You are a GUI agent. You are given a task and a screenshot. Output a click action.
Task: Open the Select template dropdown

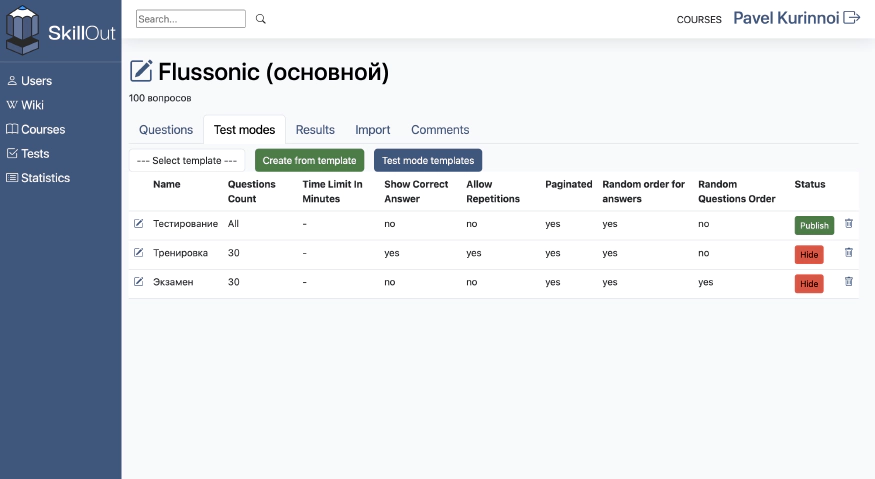coord(187,160)
